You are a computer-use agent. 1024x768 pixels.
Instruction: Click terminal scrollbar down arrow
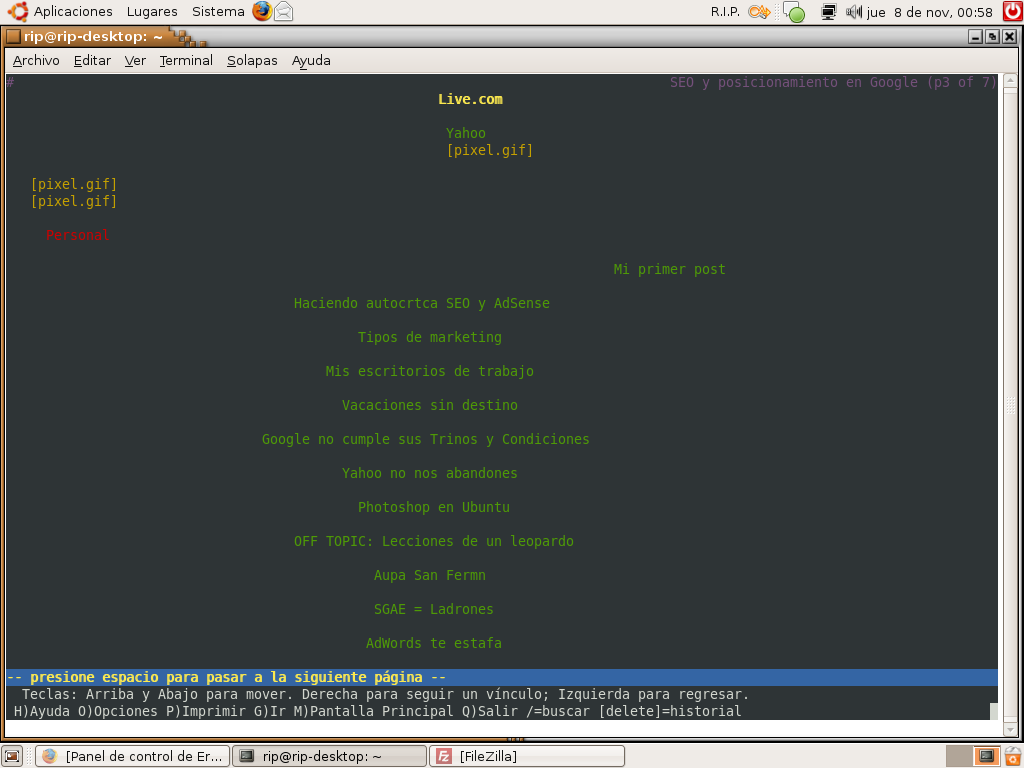point(1010,728)
